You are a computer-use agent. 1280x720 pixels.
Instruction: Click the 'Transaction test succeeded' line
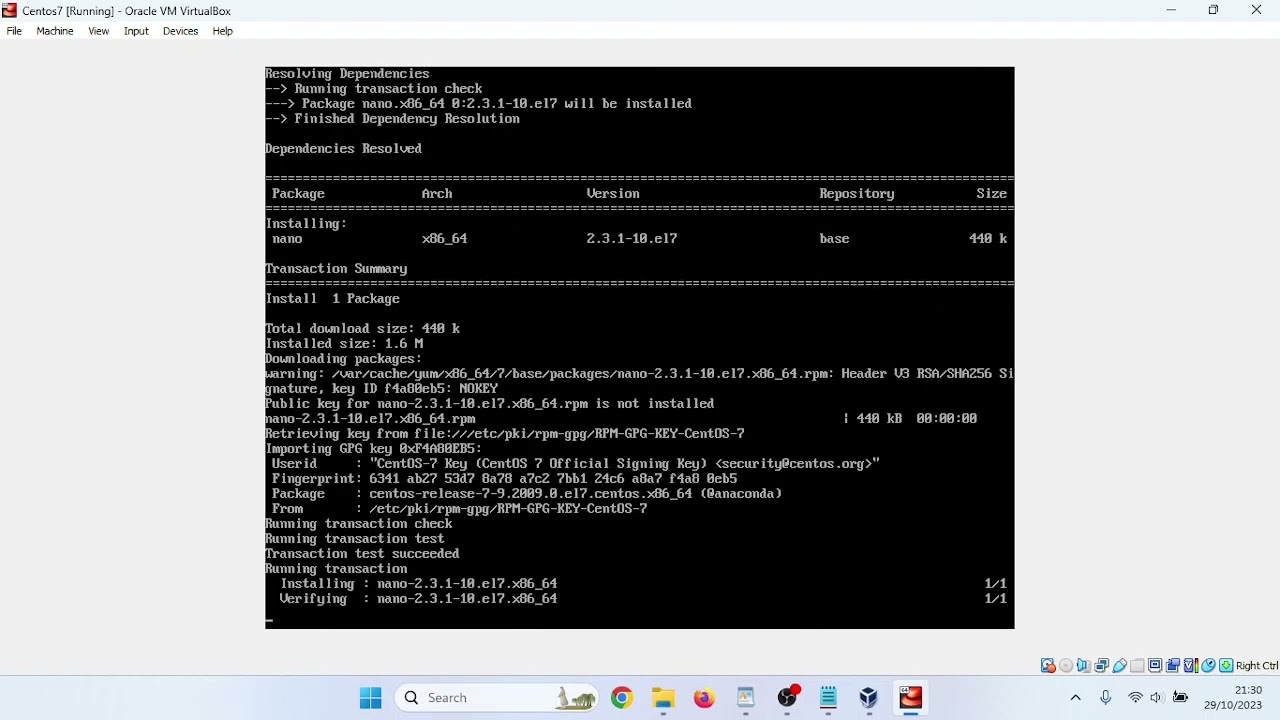pos(363,554)
